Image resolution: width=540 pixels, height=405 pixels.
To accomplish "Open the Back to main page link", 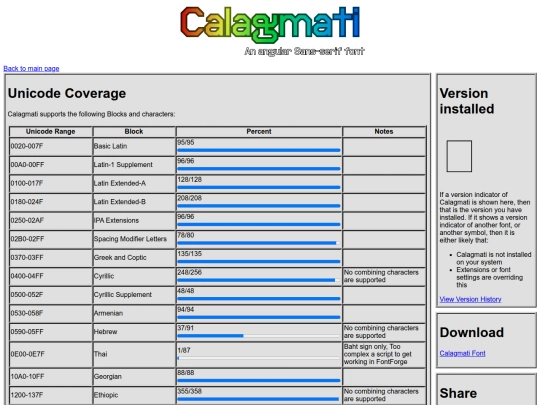I will point(31,69).
